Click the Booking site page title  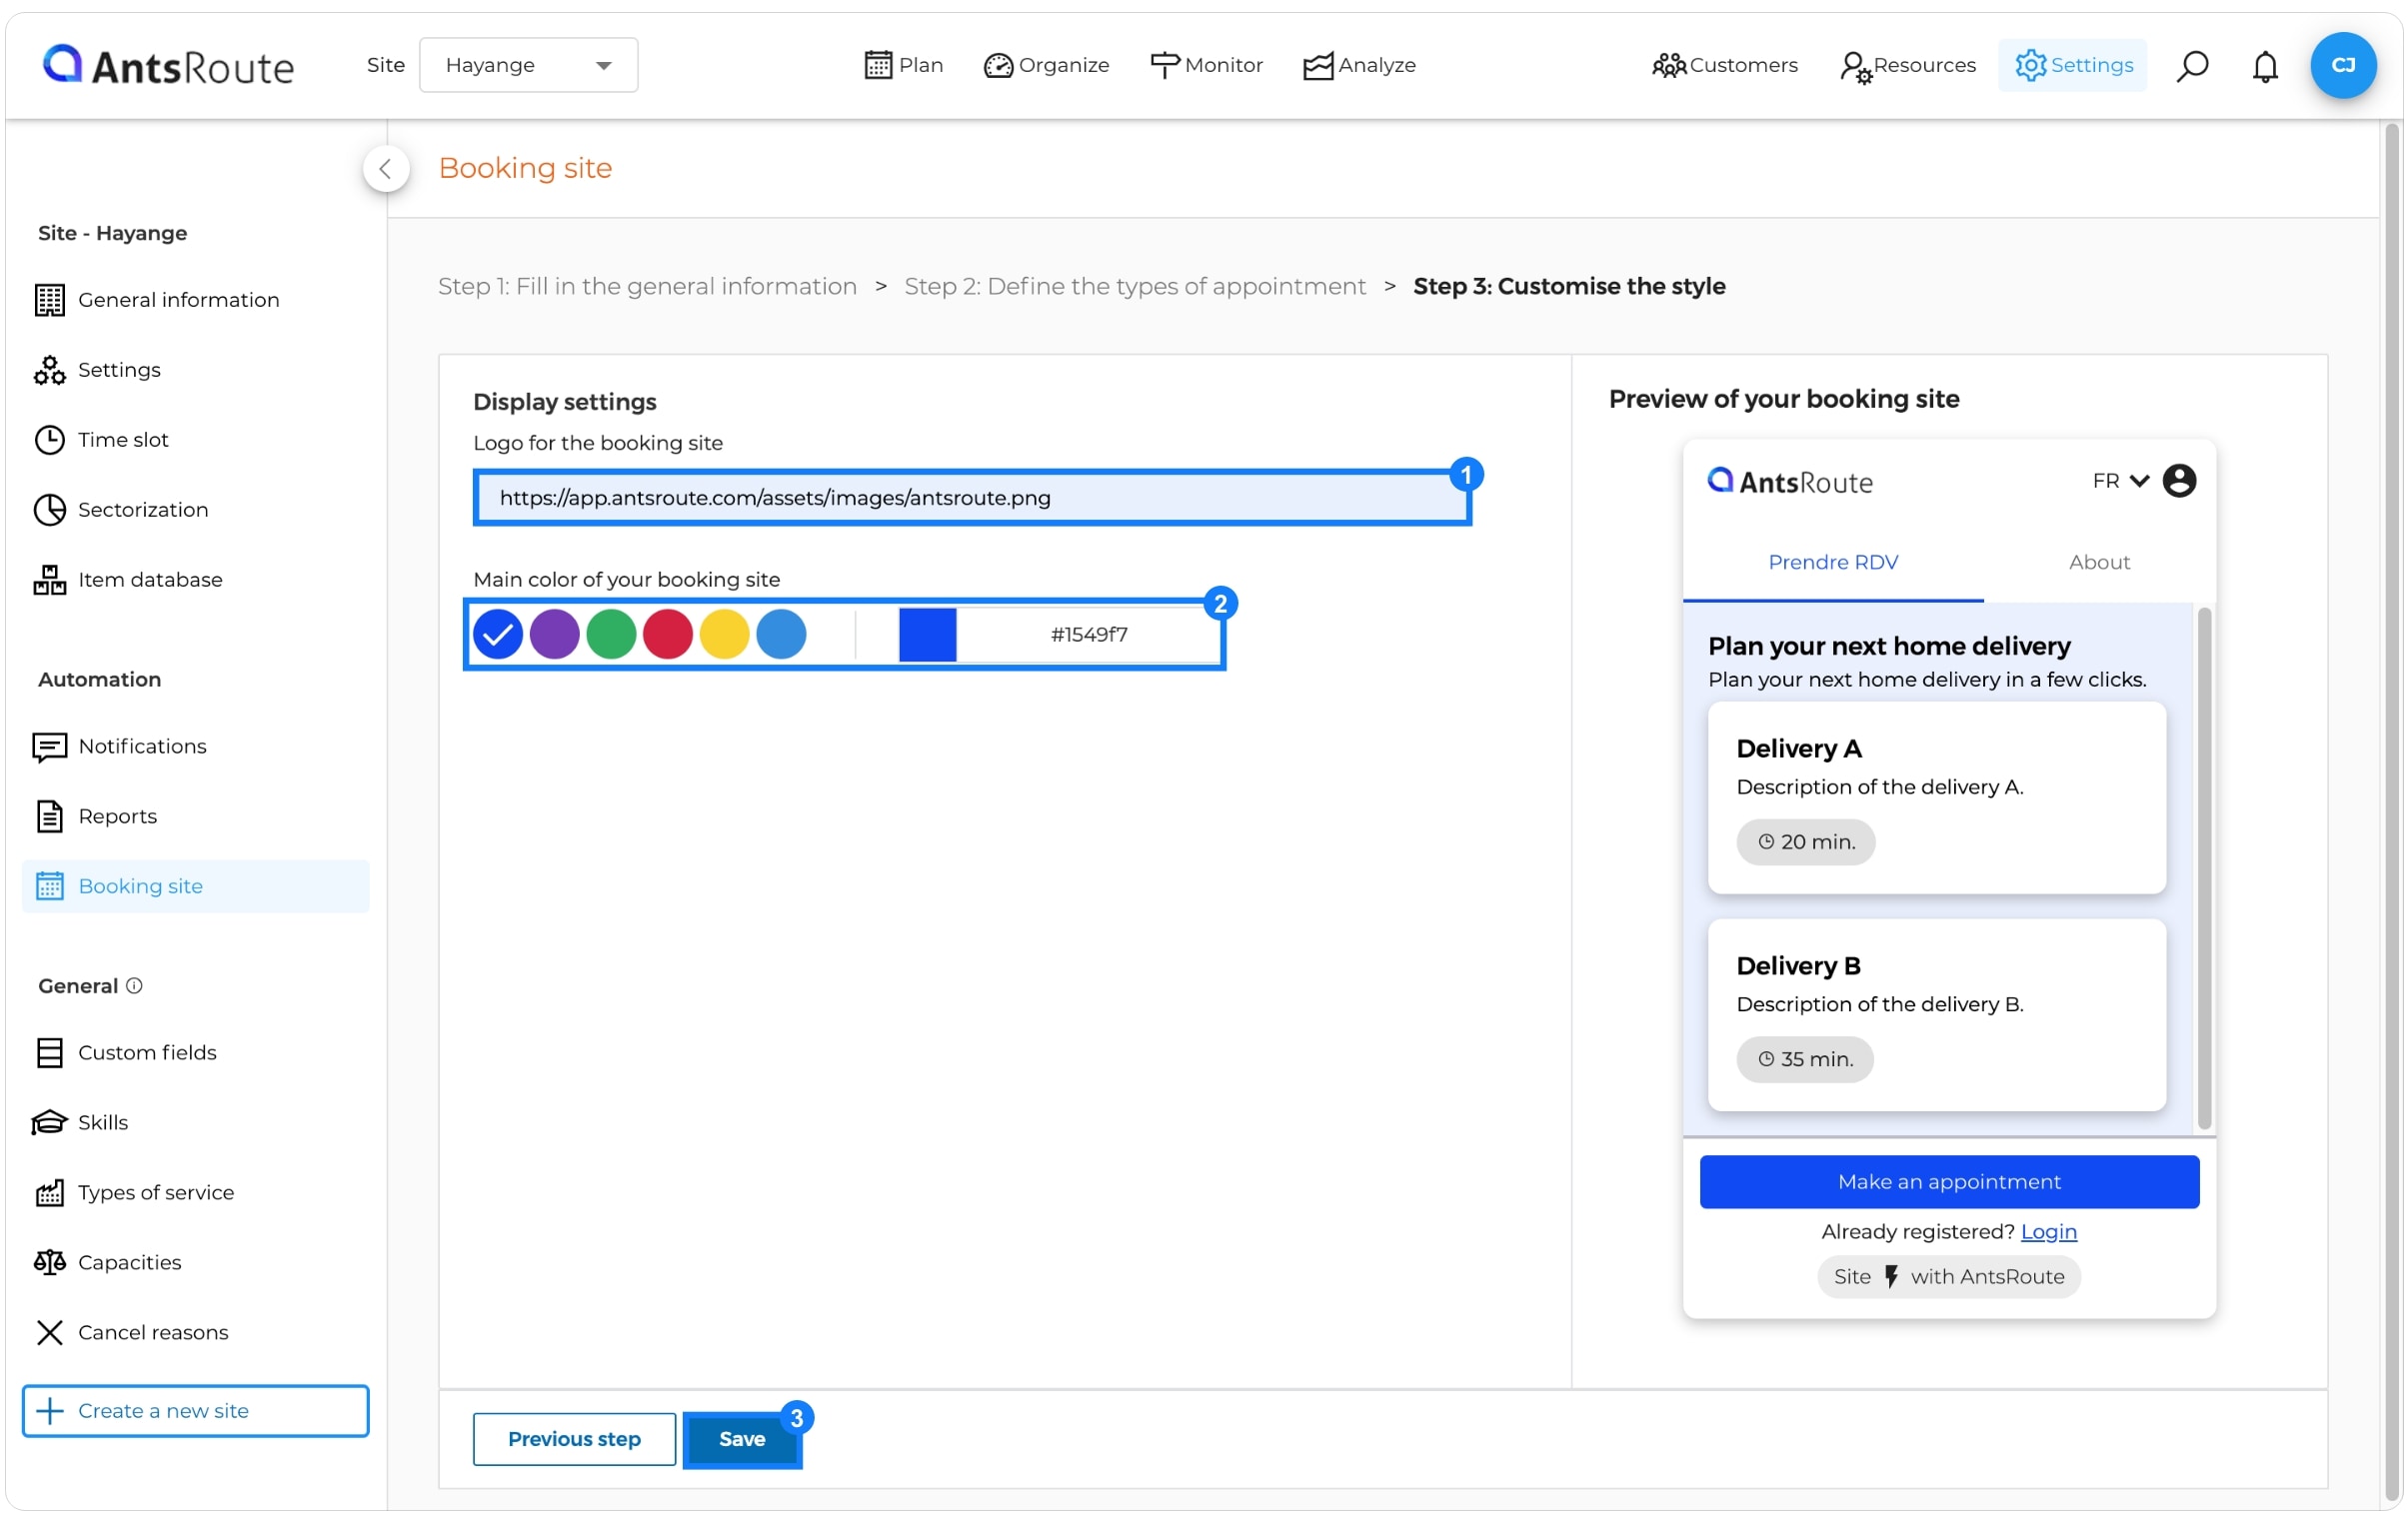tap(525, 168)
